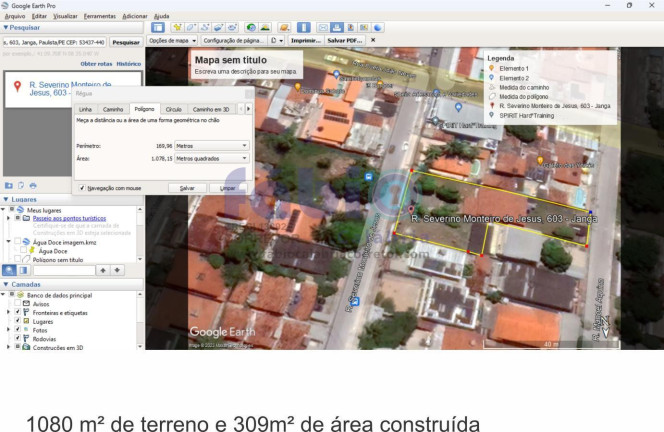Move item up with arrow button
Viewport: 664px width, 432px height.
pos(103,270)
